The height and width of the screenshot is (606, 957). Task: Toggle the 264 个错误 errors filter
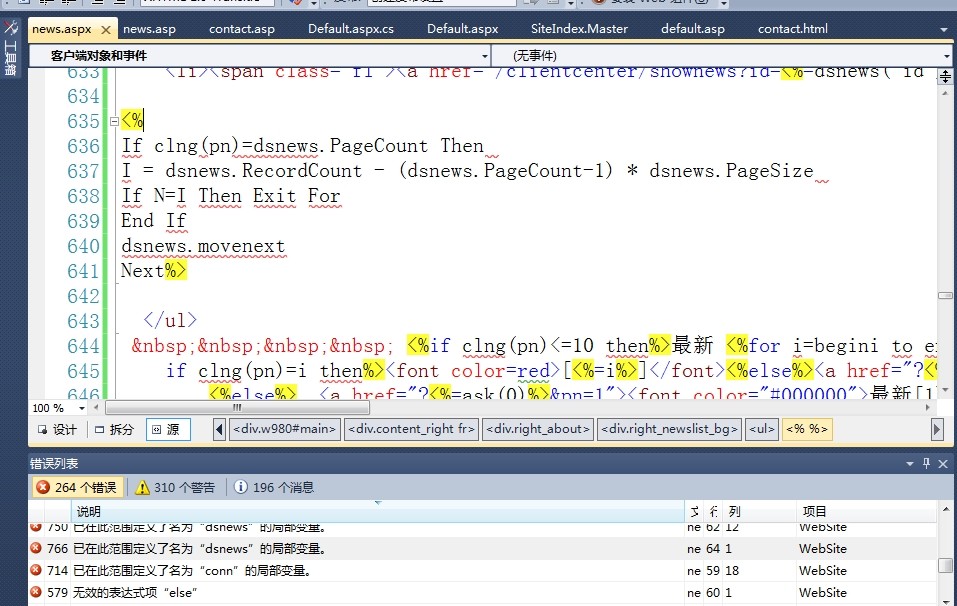point(78,487)
